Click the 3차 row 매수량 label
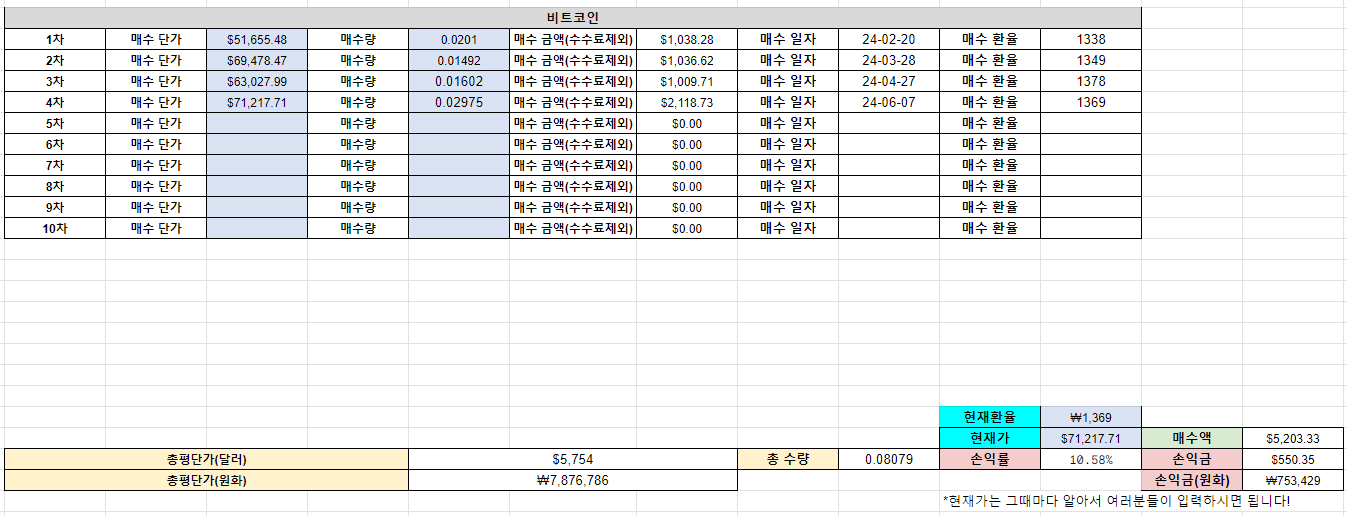The image size is (1347, 516). click(x=358, y=81)
